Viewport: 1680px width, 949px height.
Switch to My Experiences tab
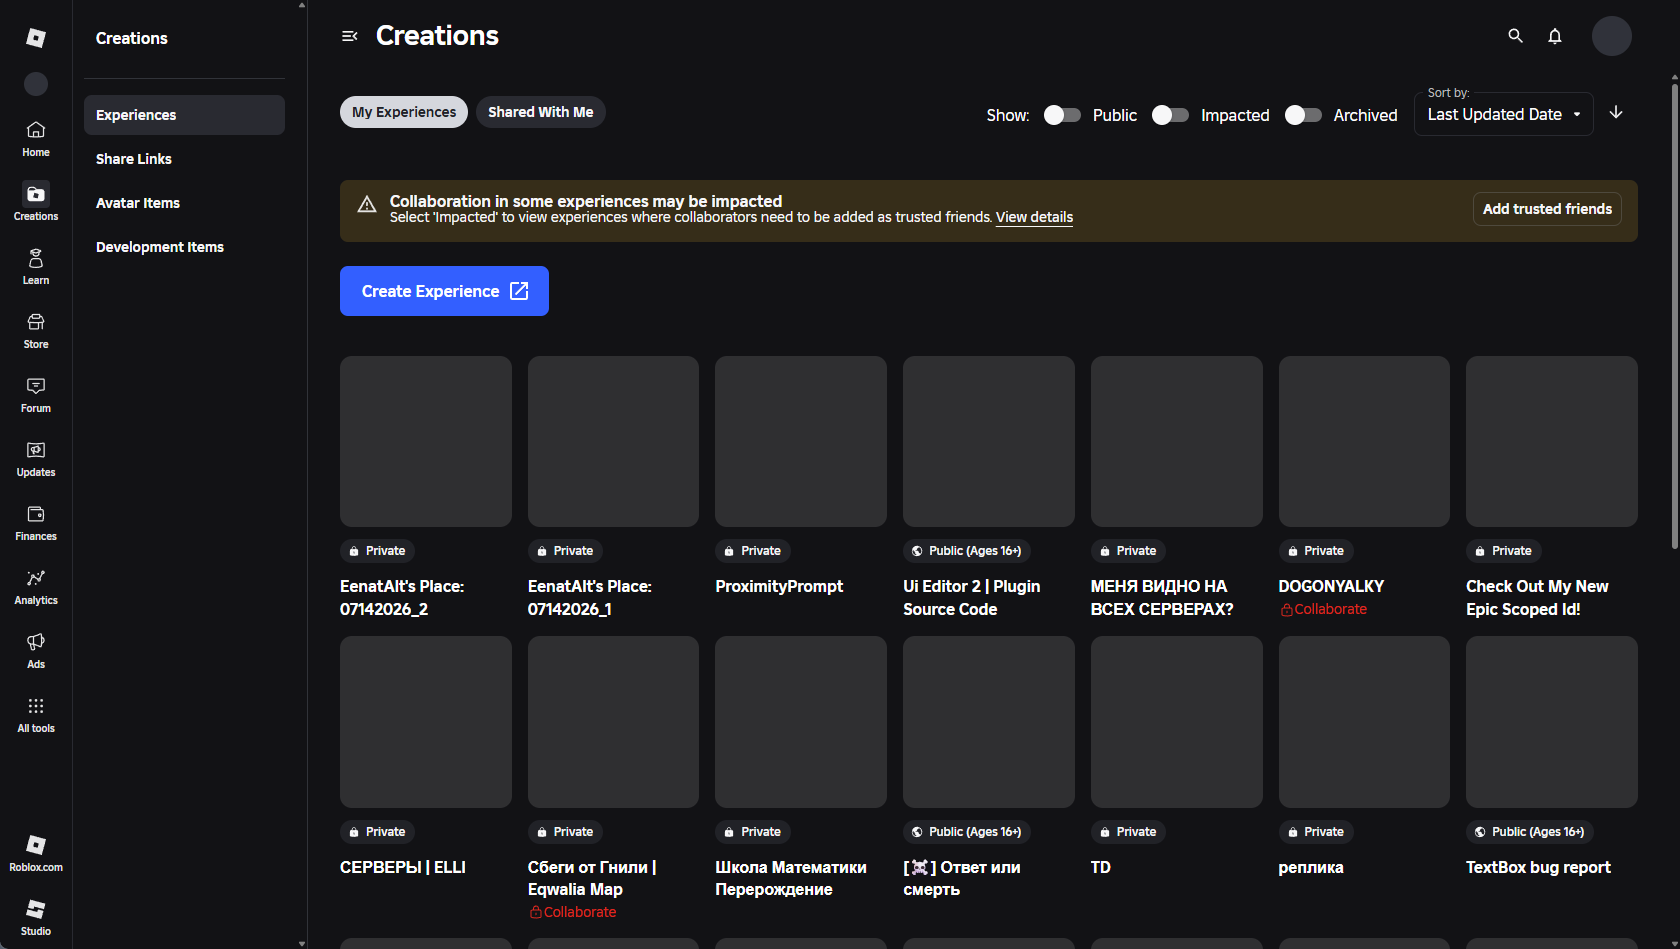[x=404, y=112]
